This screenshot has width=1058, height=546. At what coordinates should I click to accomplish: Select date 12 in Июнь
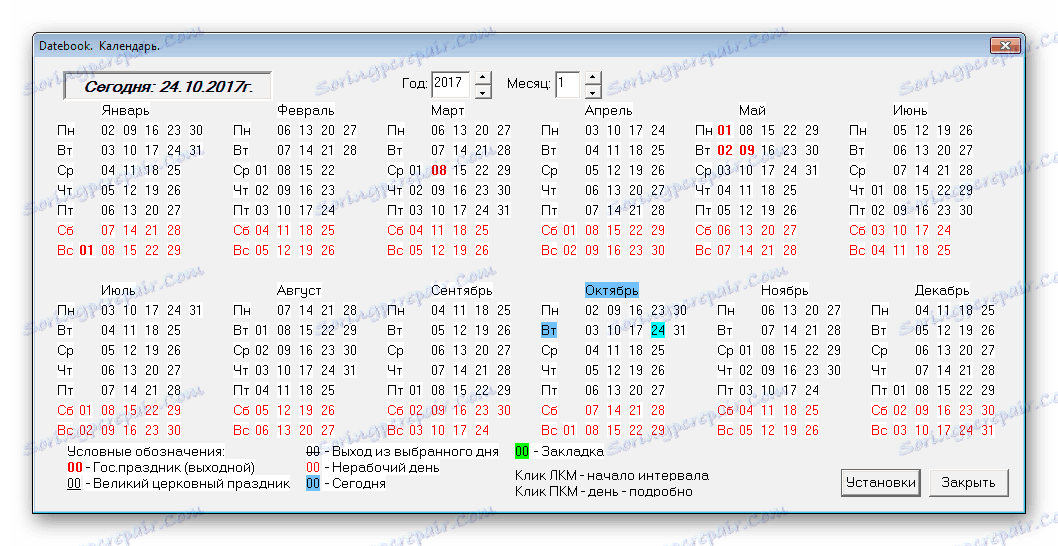click(922, 130)
